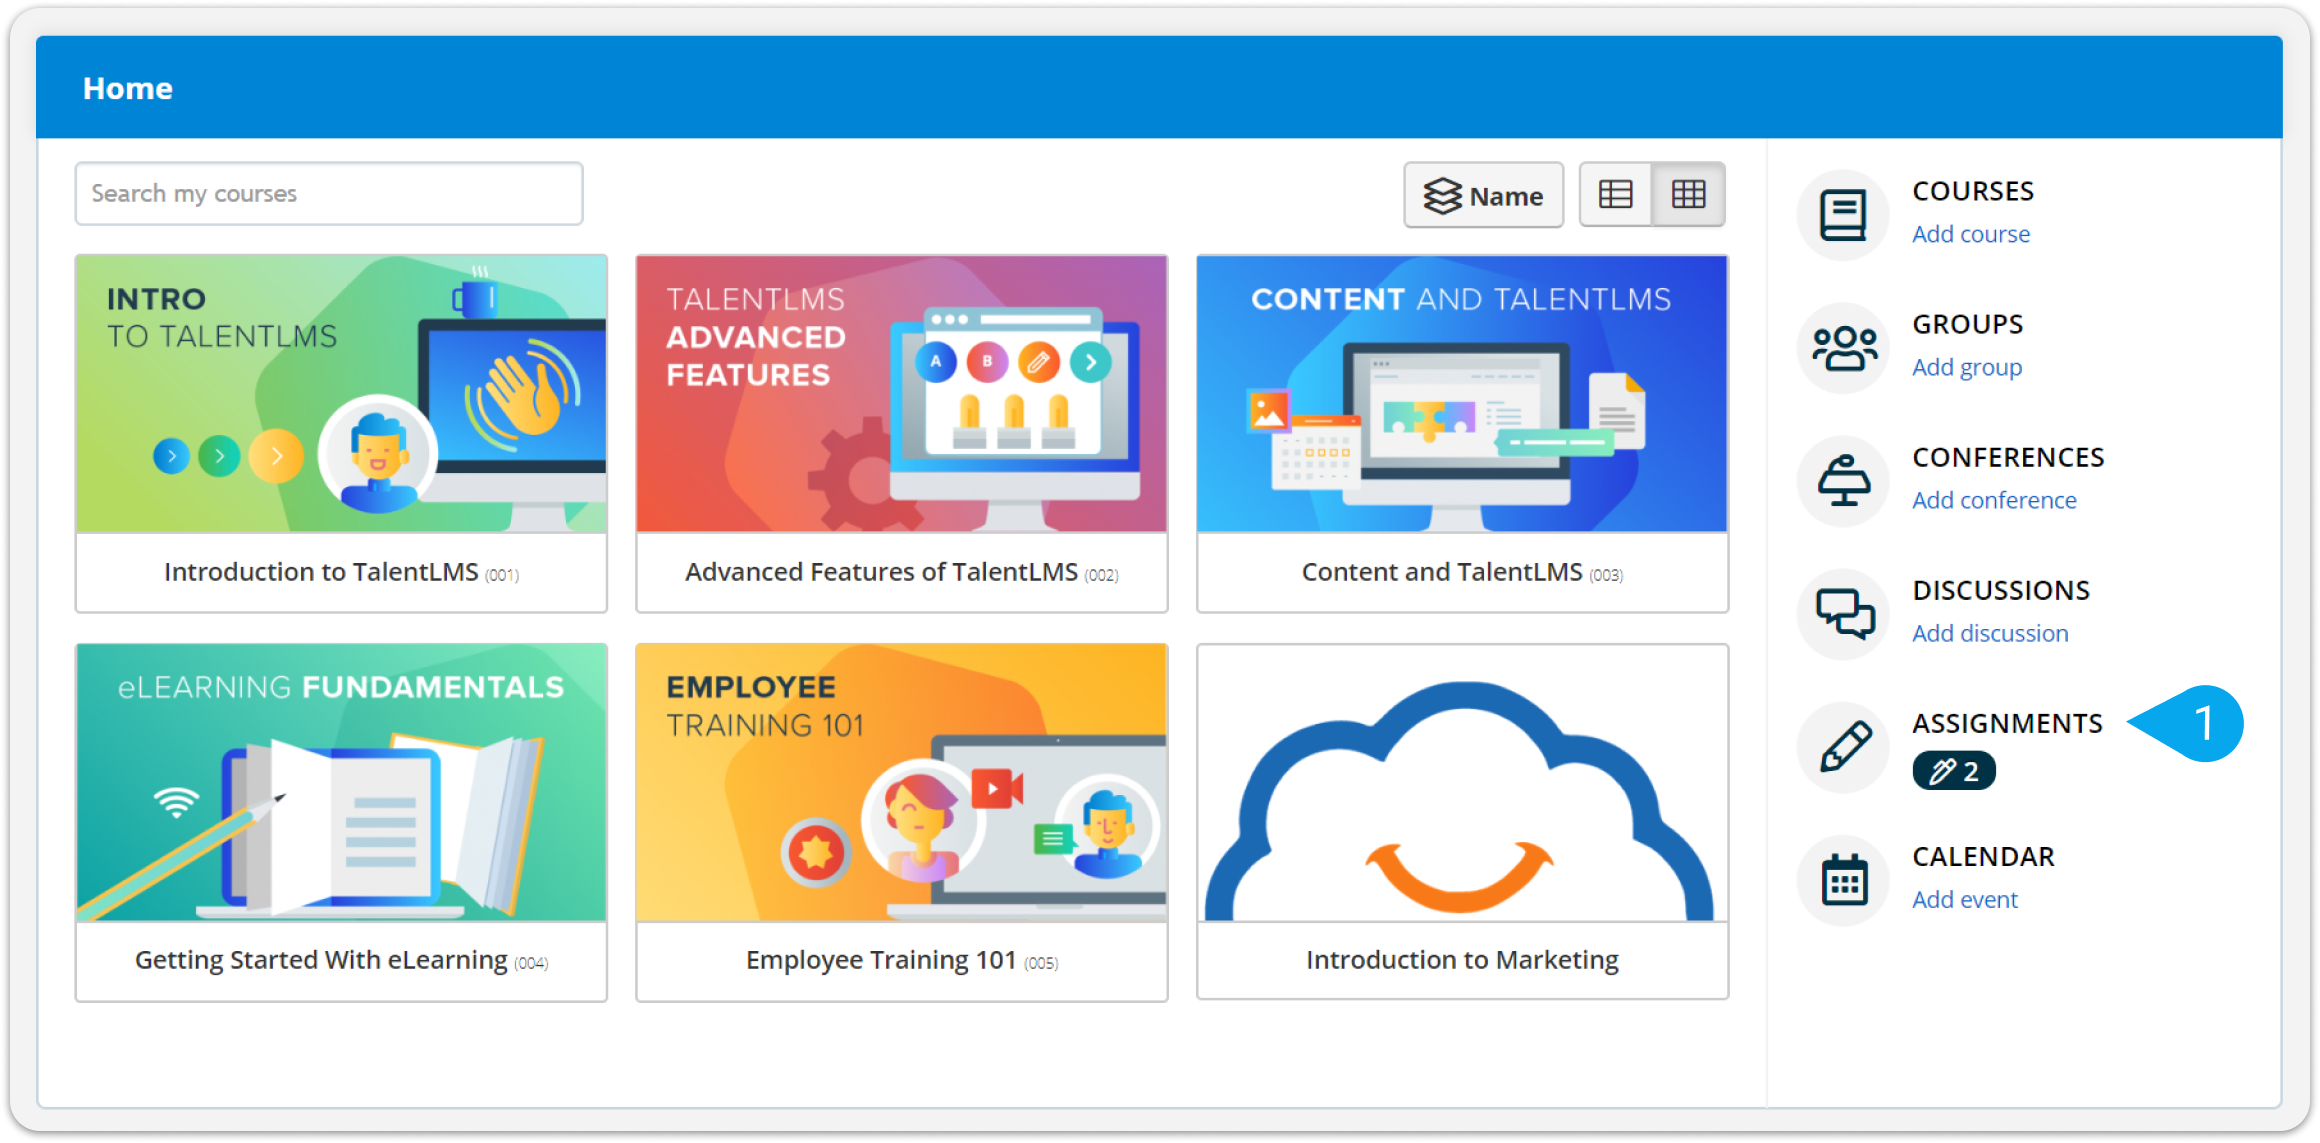Image resolution: width=2320 pixels, height=1143 pixels.
Task: Click the Groups people icon
Action: pyautogui.click(x=1843, y=348)
